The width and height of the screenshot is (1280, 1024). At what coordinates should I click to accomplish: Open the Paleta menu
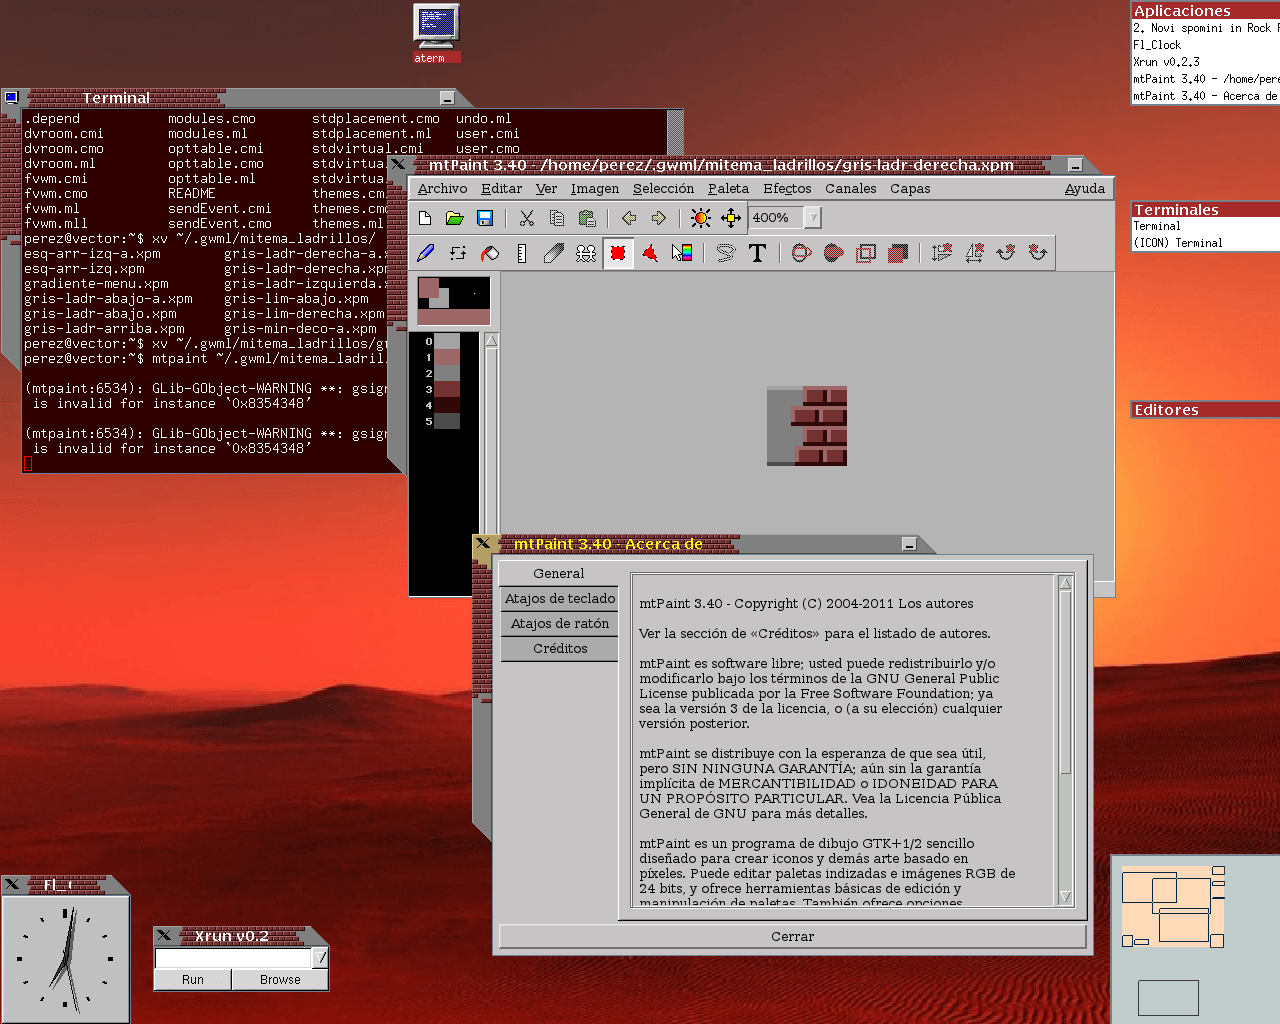coord(728,189)
